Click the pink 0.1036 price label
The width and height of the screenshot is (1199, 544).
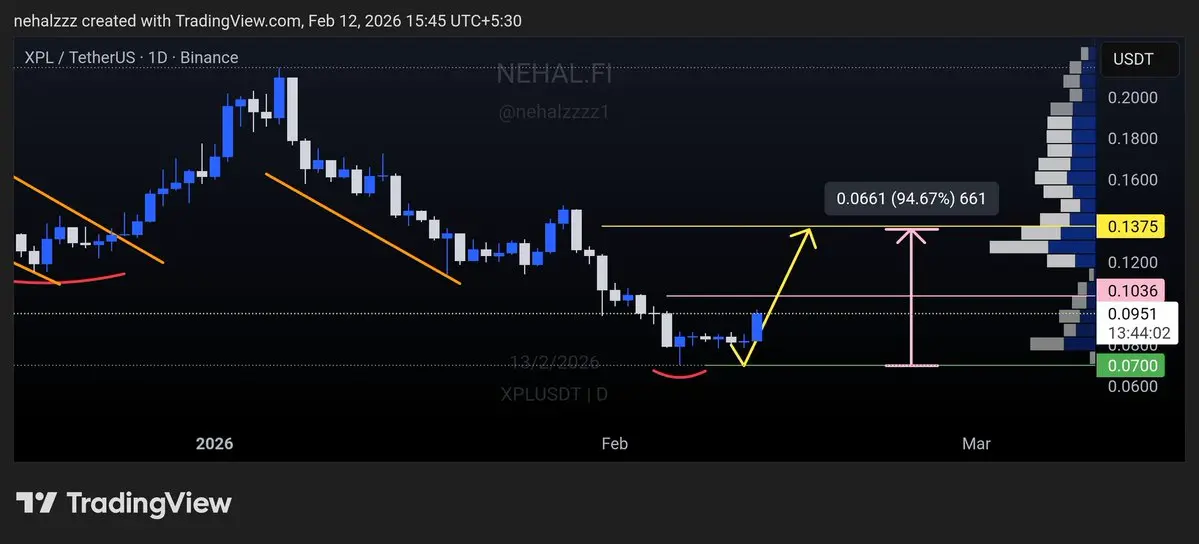1130,291
